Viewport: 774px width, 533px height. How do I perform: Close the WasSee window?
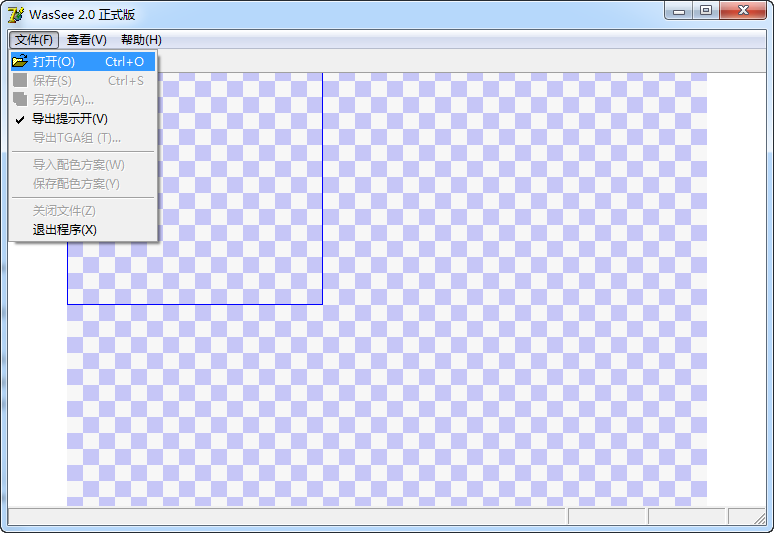click(743, 10)
